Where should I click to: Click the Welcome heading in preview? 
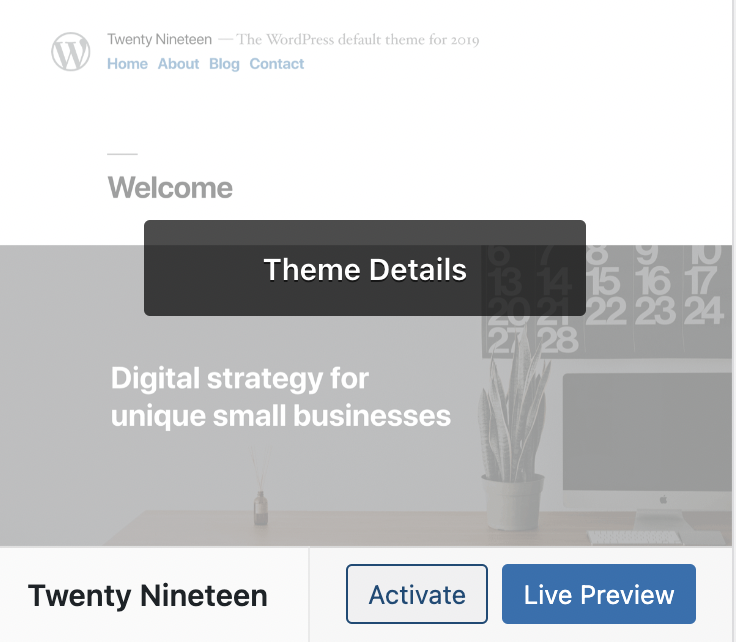coord(170,188)
